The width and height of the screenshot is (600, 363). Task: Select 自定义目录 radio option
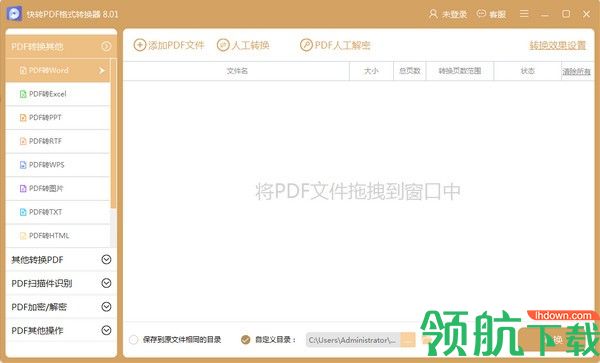246,340
